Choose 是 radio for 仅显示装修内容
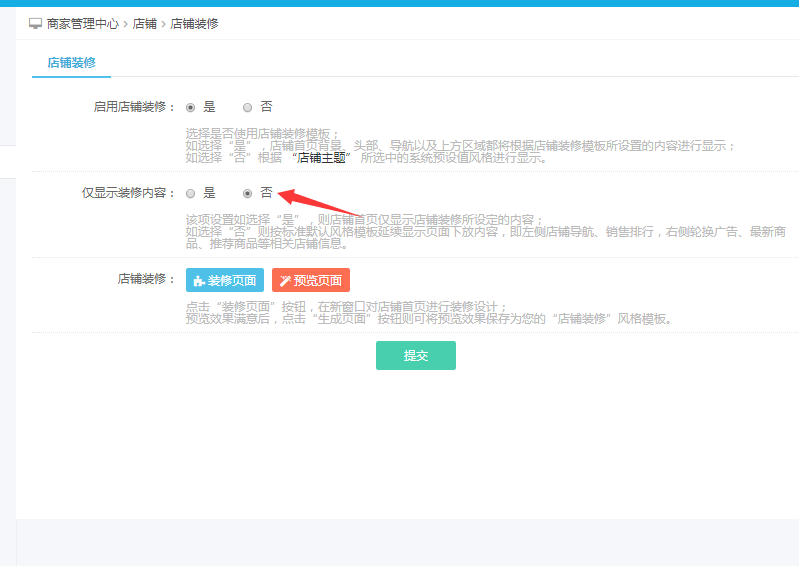 tap(191, 193)
